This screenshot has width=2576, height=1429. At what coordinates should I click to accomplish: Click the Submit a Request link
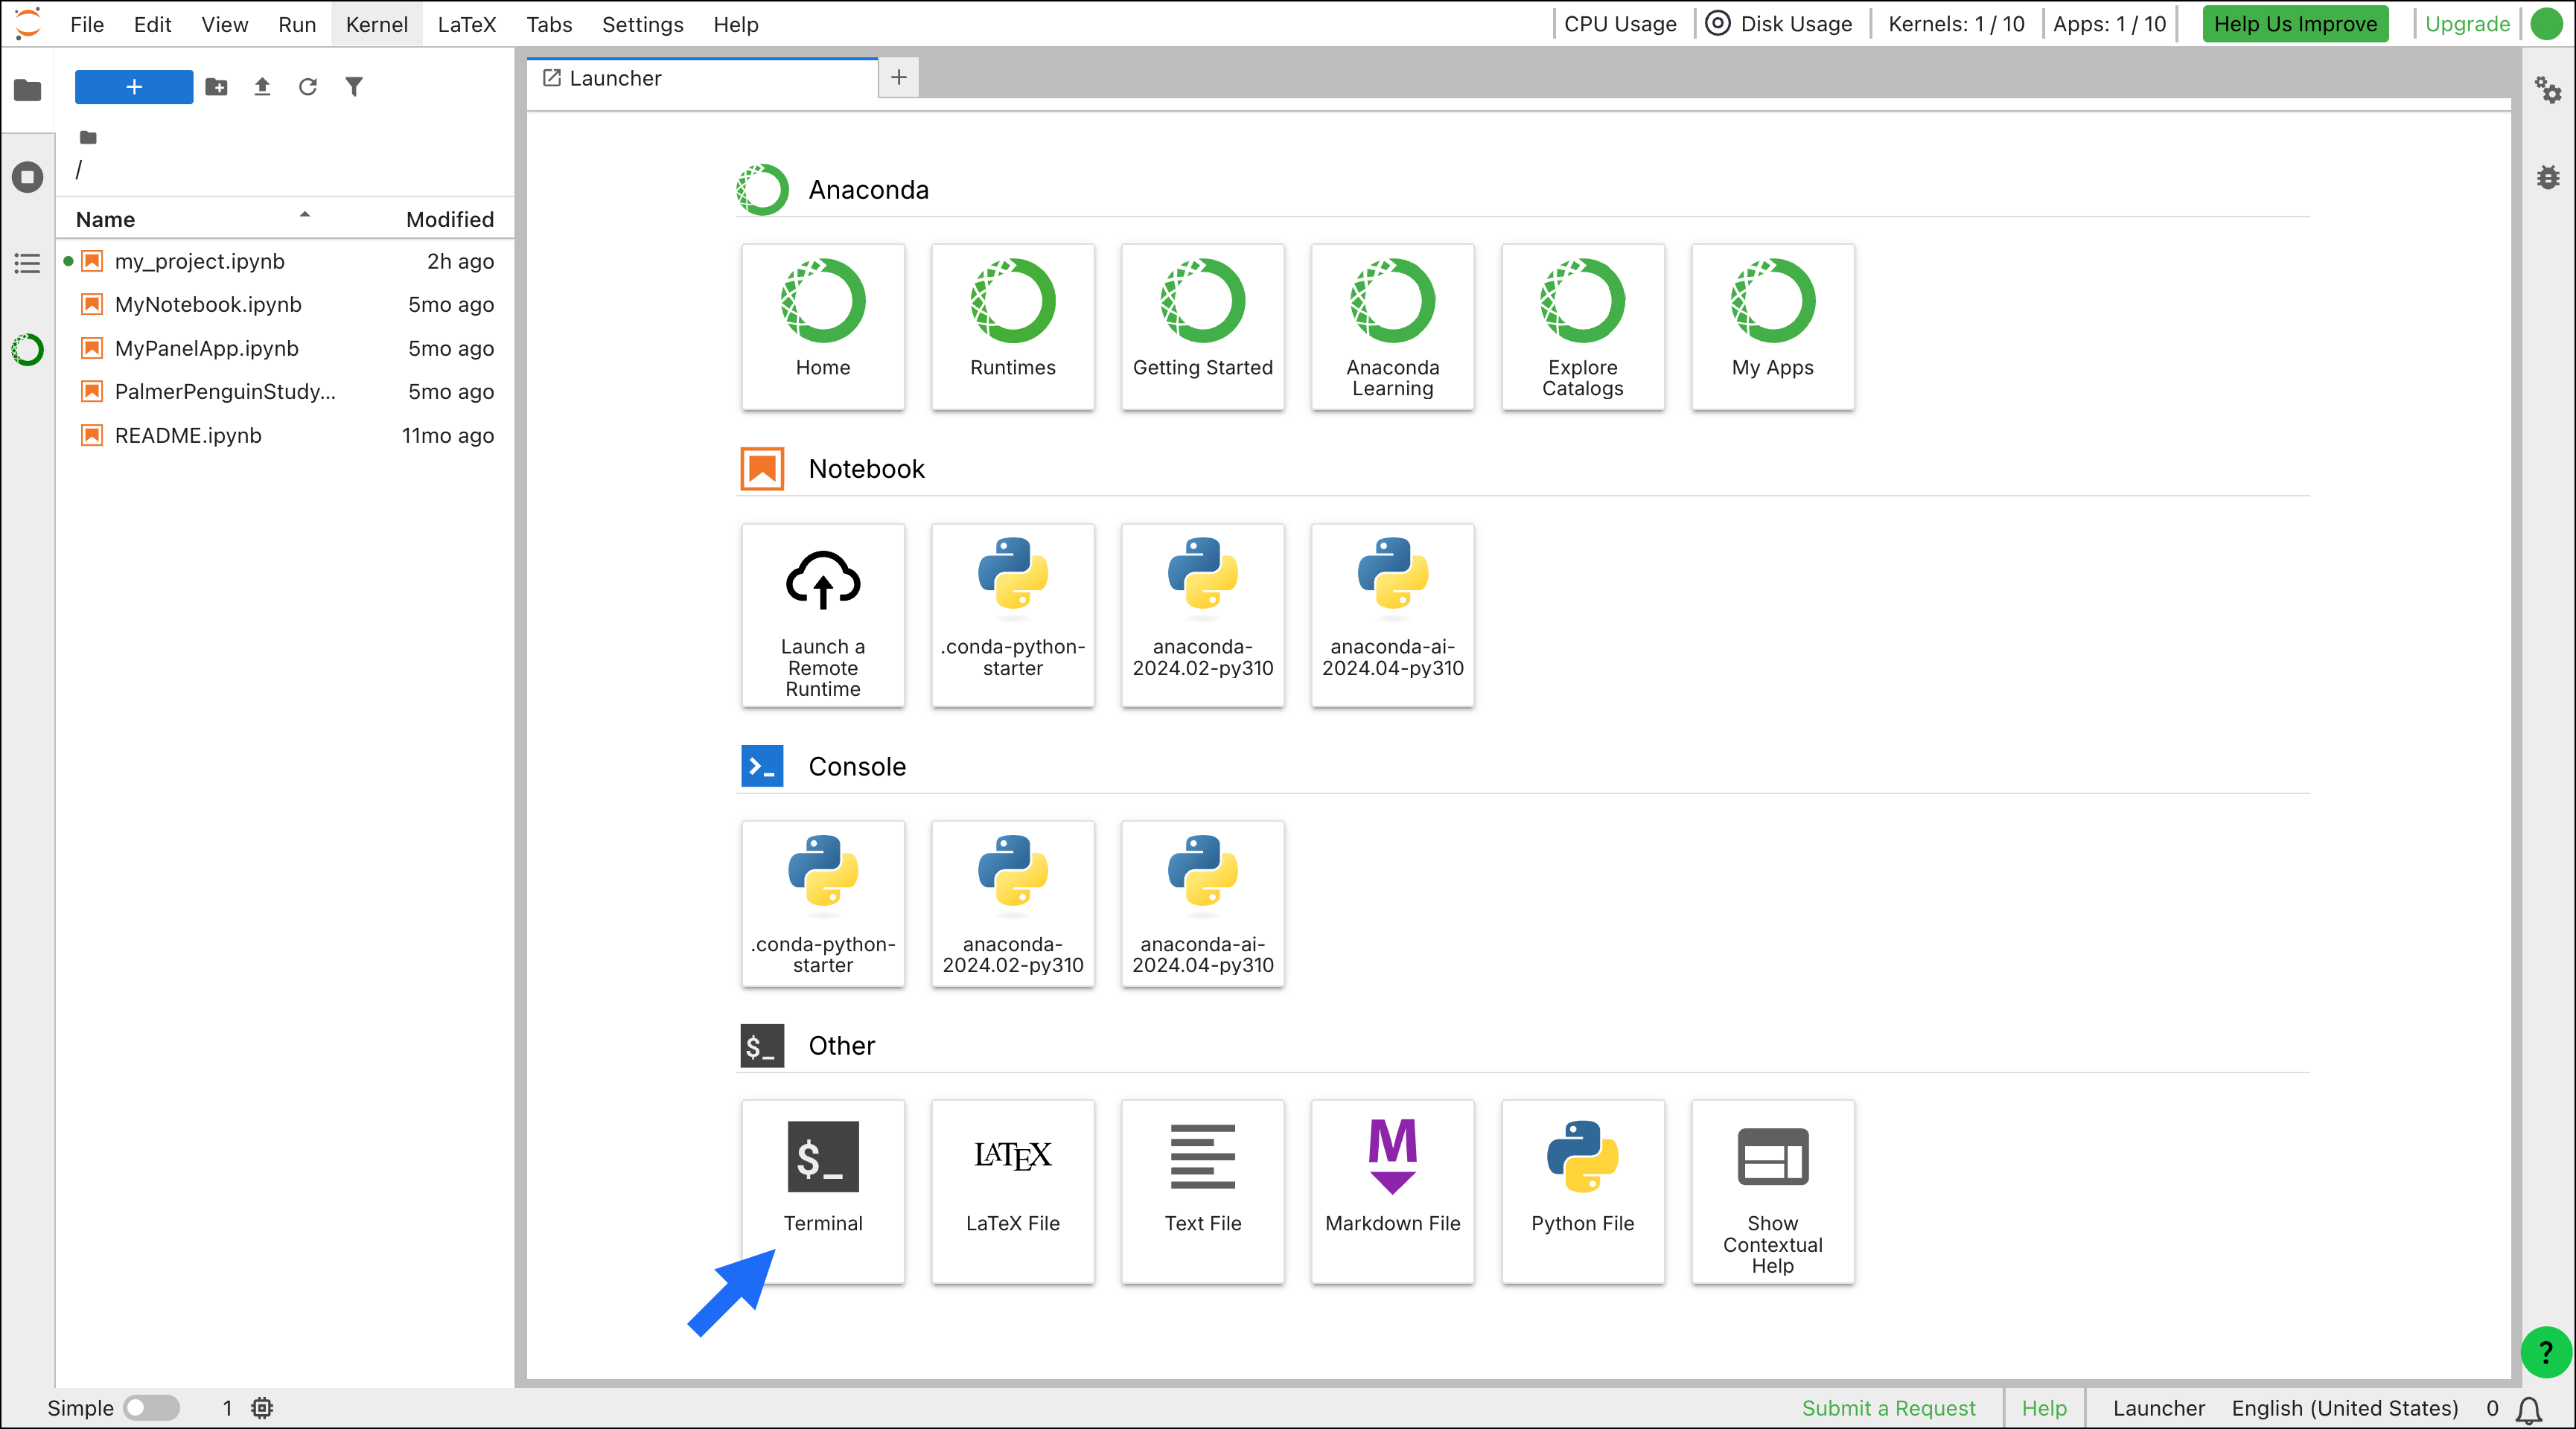pos(1888,1407)
